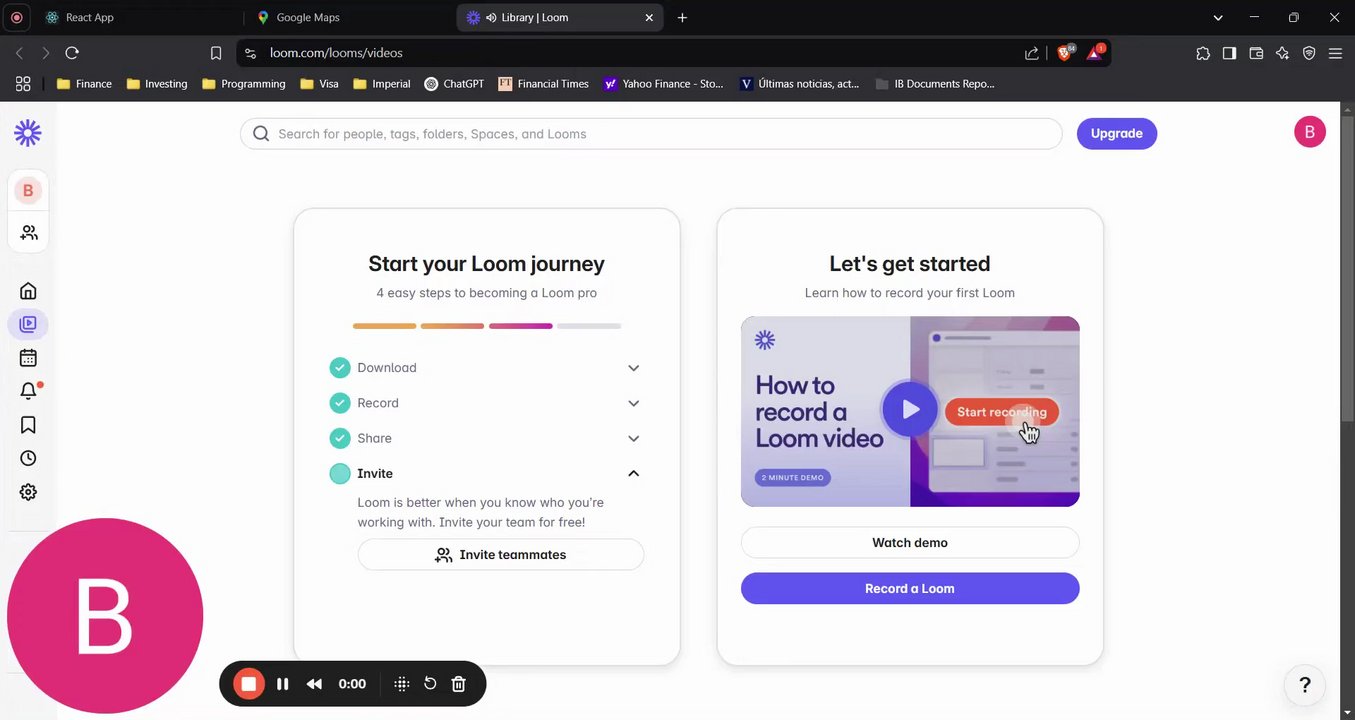Stop the recording with the red stop button
Screen dimensions: 1355x720
248,684
